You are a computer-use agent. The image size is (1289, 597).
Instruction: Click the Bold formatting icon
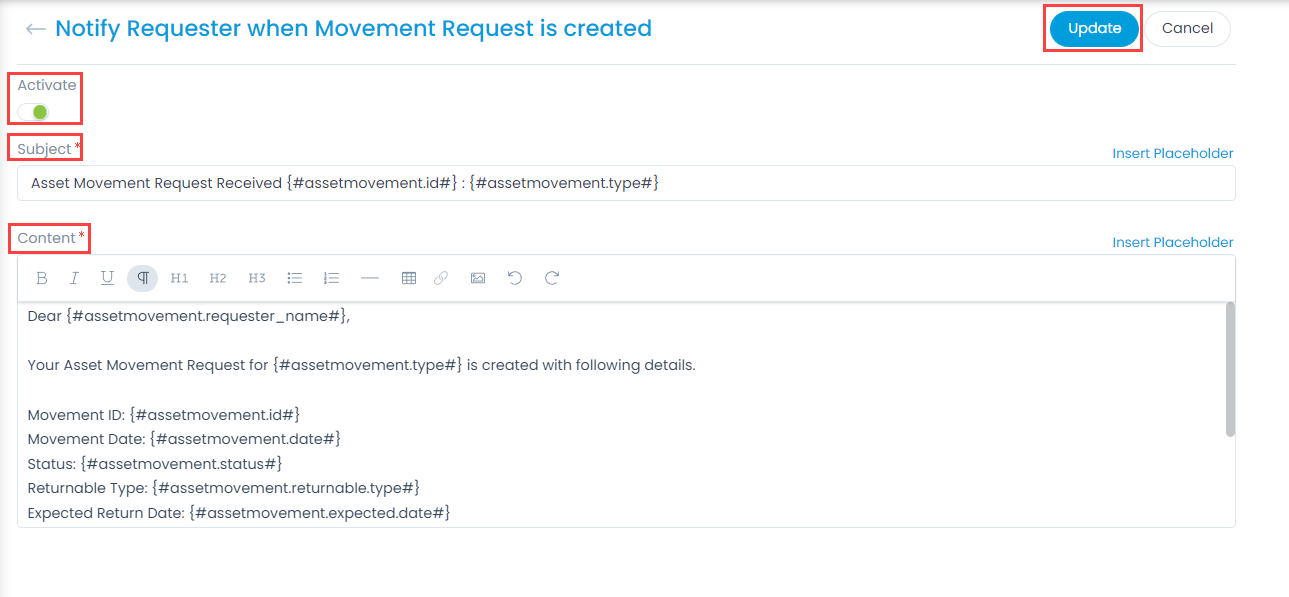pyautogui.click(x=42, y=278)
